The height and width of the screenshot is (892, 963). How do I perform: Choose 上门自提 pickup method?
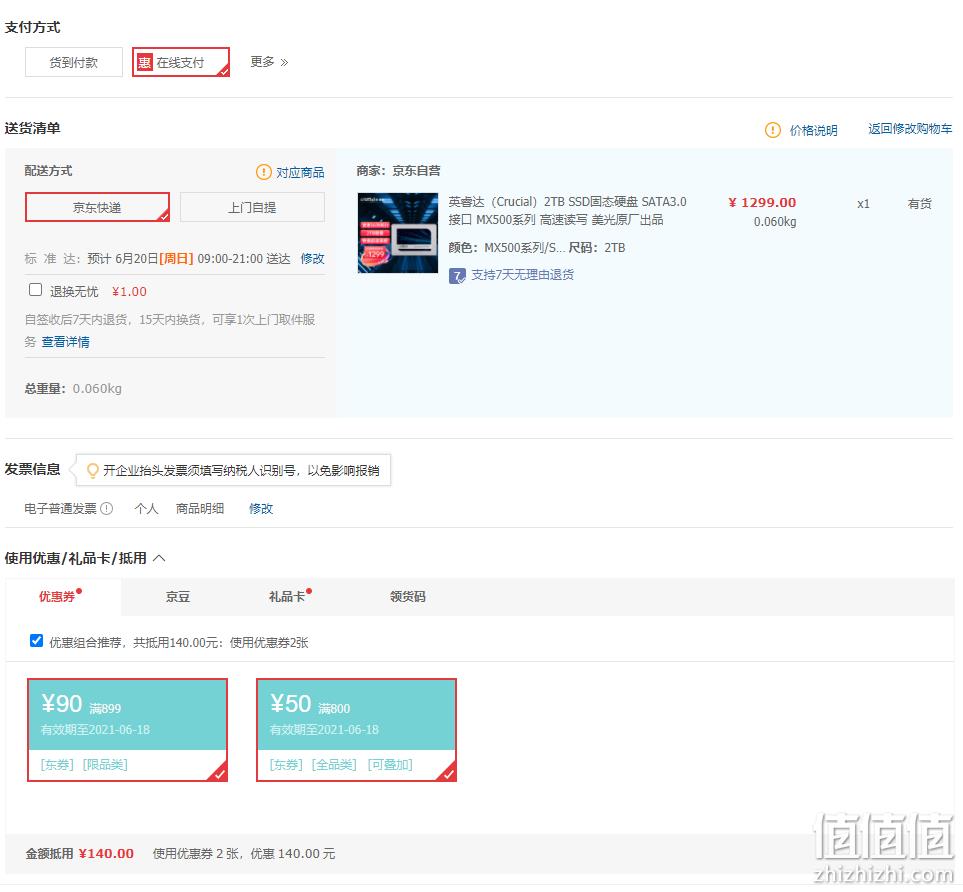pyautogui.click(x=252, y=207)
